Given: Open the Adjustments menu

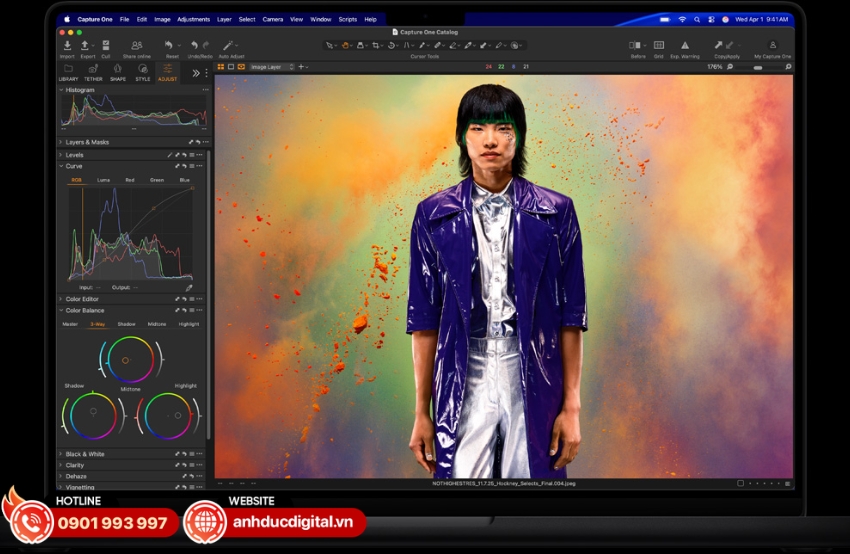Looking at the screenshot, I should point(194,19).
